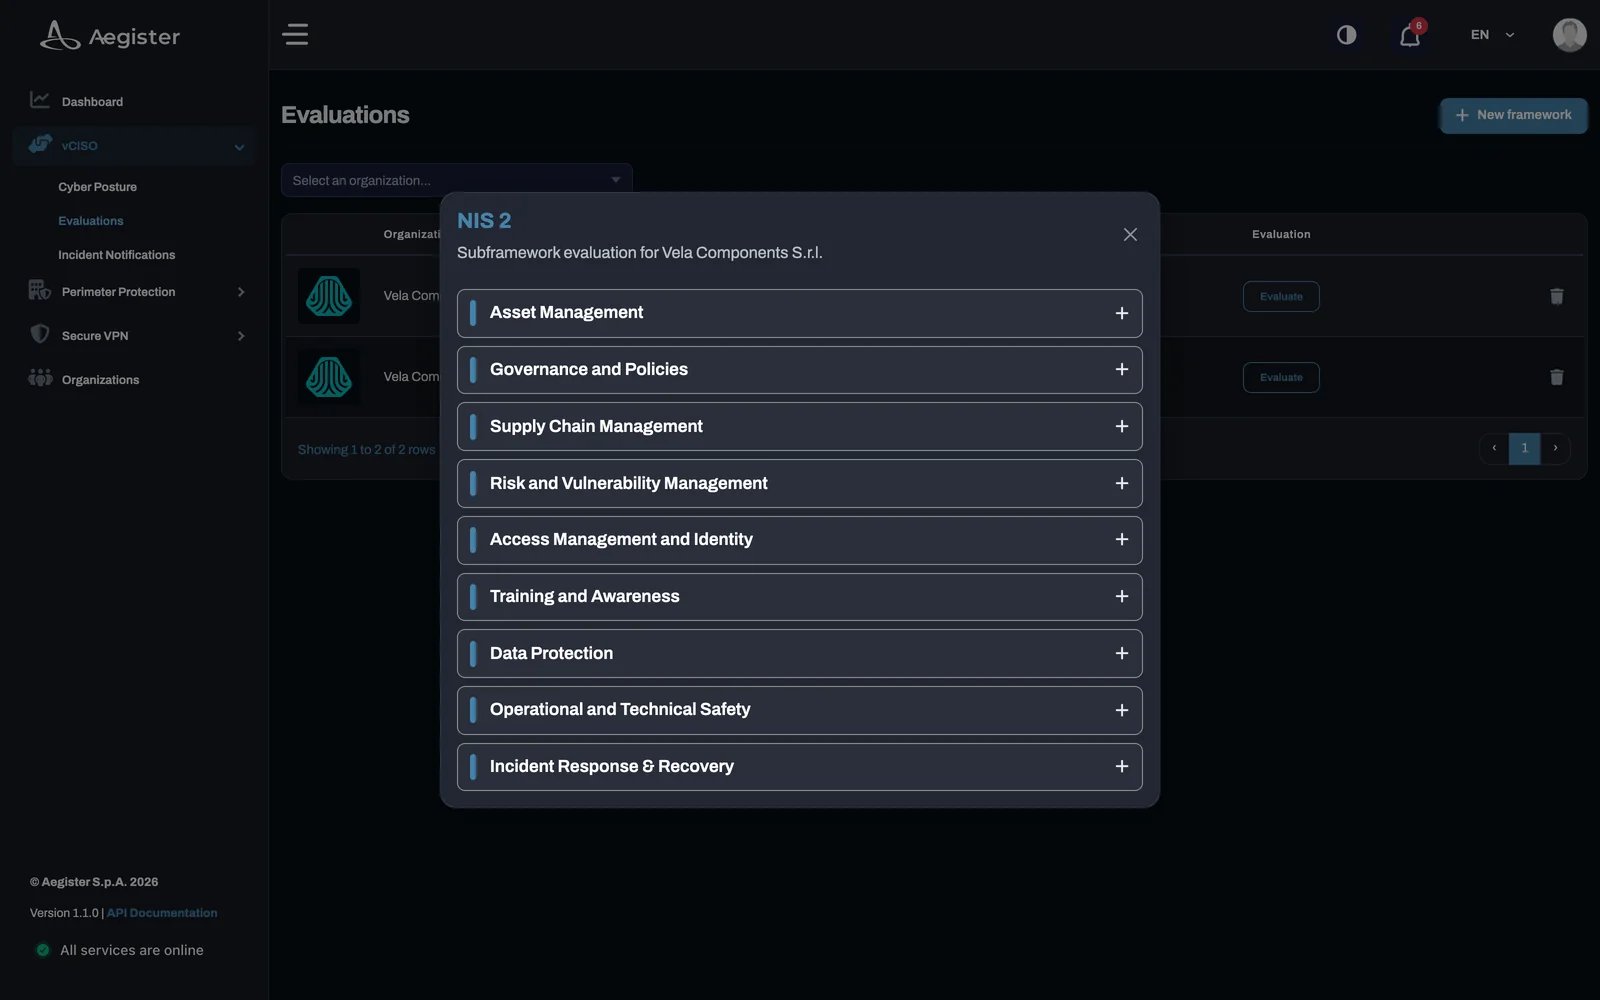Open user avatar profile menu
1600x1000 pixels.
[x=1569, y=35]
